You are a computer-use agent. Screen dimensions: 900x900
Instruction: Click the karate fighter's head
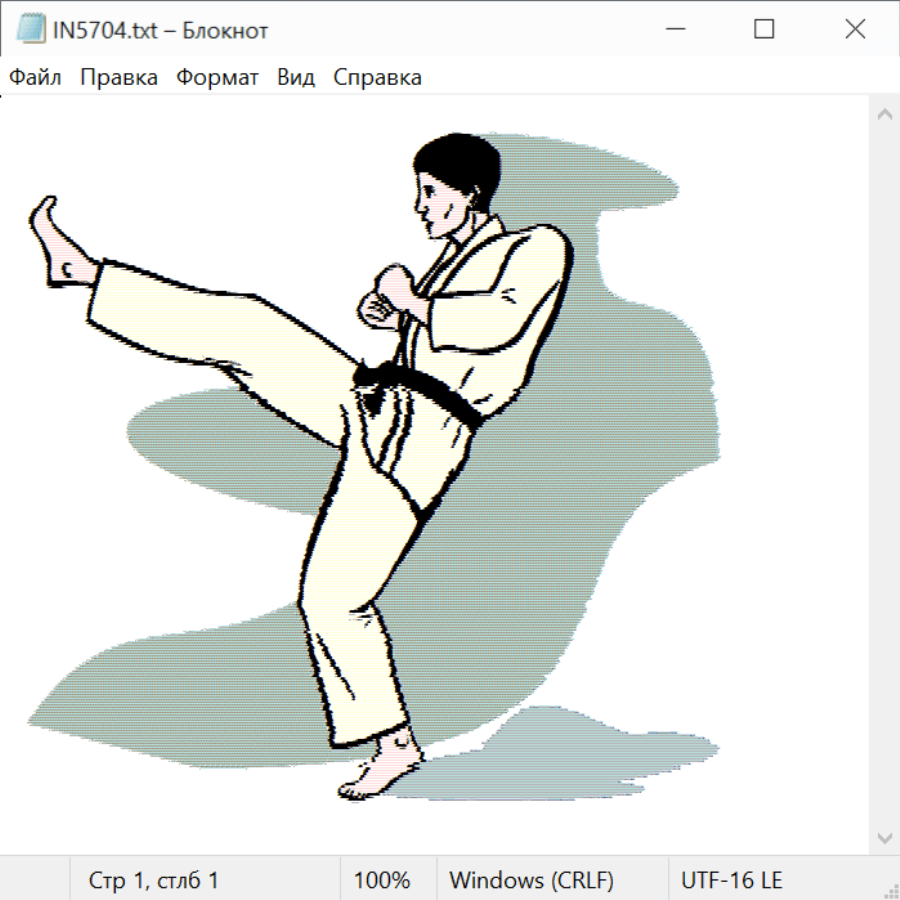(453, 182)
